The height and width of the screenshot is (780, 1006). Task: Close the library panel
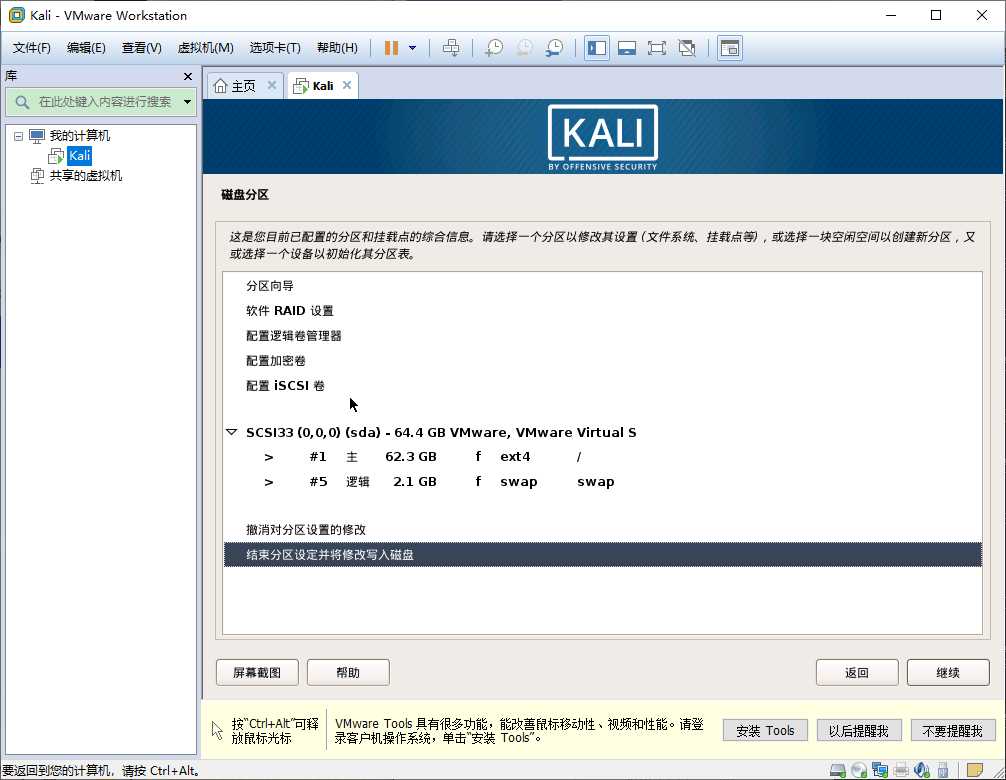tap(187, 76)
